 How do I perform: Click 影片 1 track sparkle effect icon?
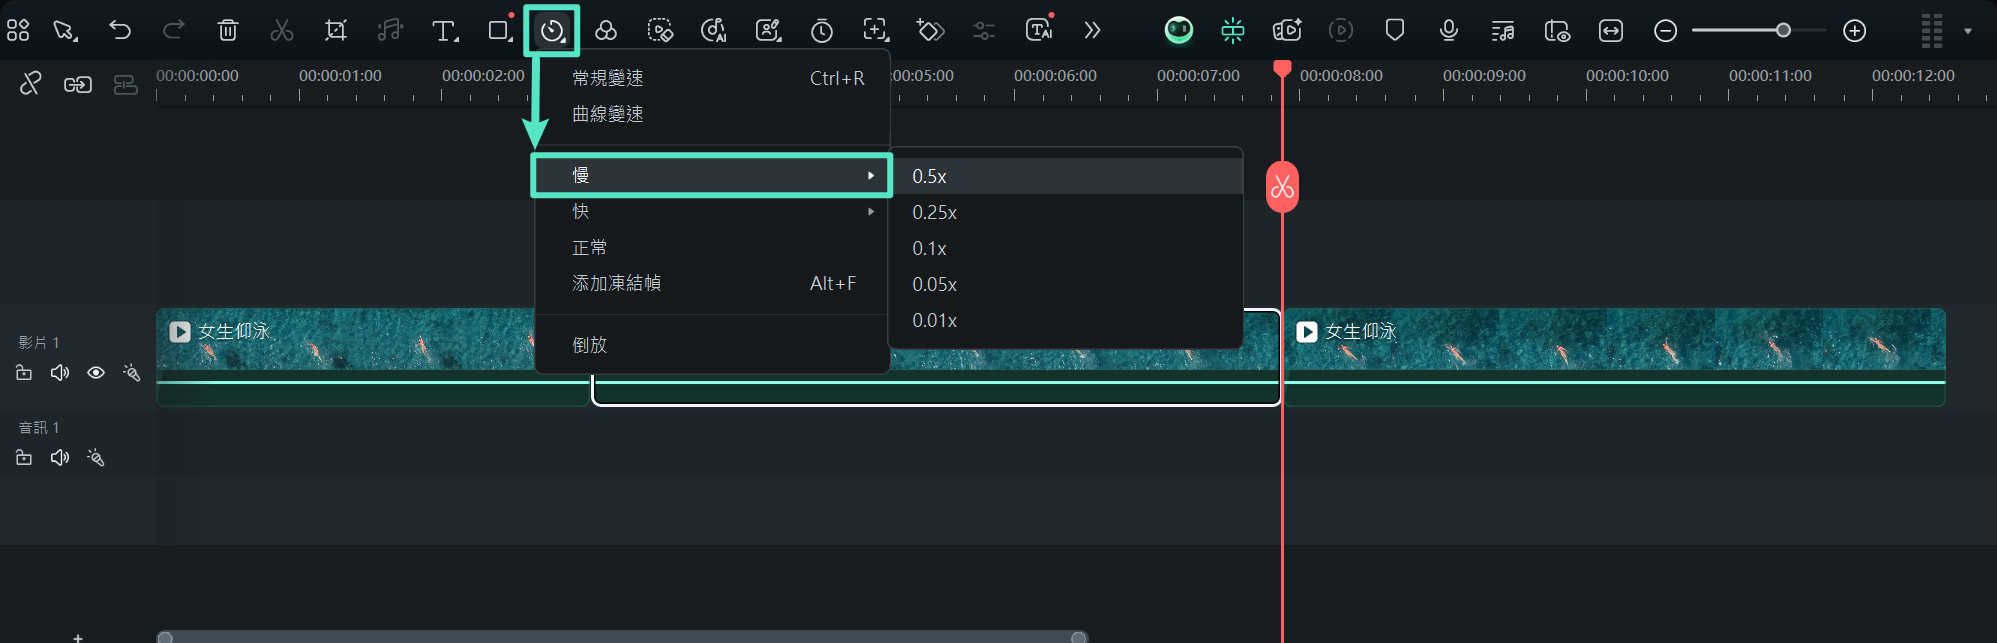point(131,373)
